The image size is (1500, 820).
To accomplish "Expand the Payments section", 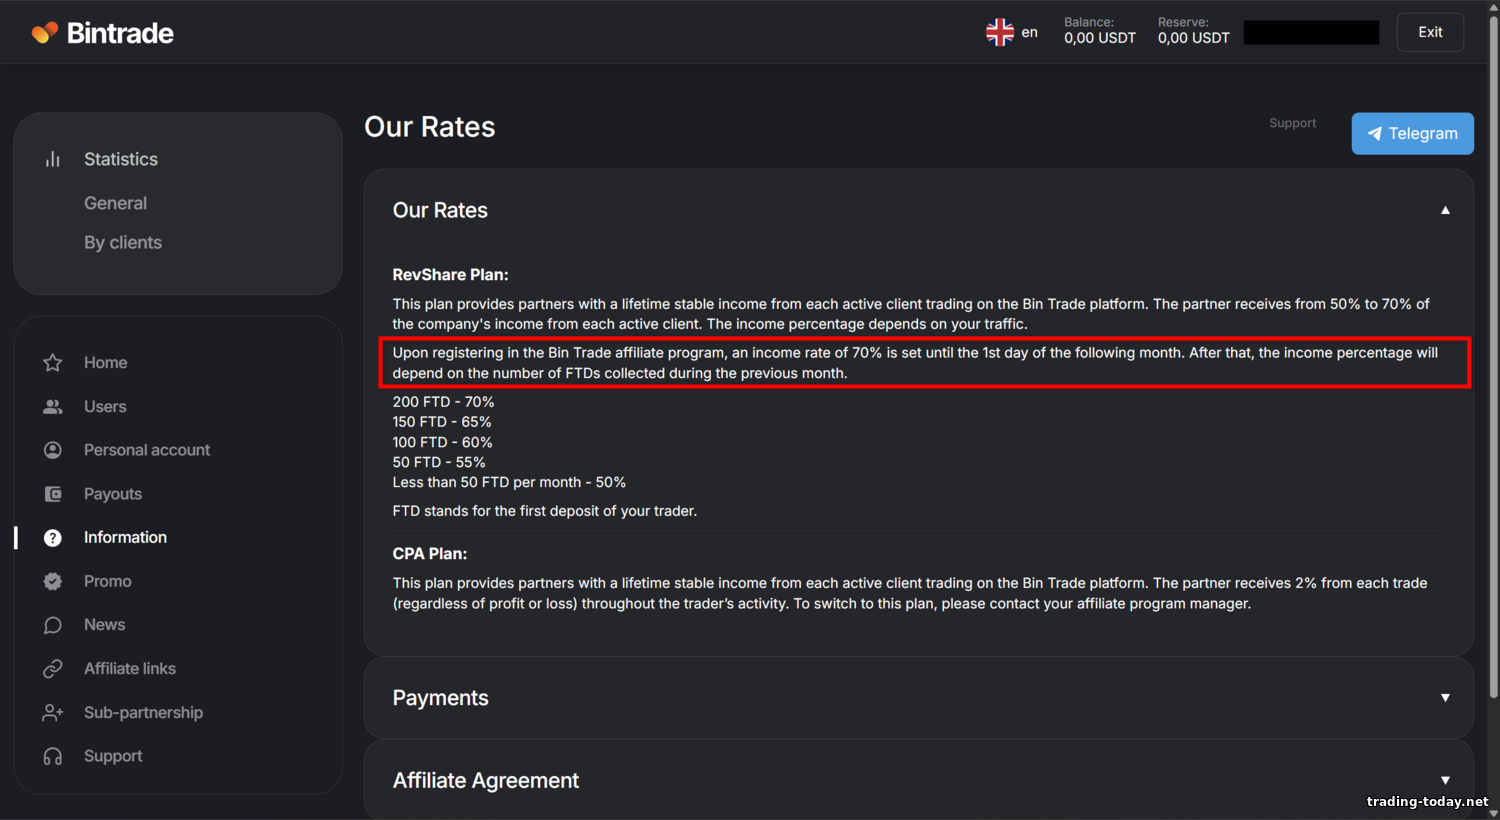I will tap(1445, 698).
